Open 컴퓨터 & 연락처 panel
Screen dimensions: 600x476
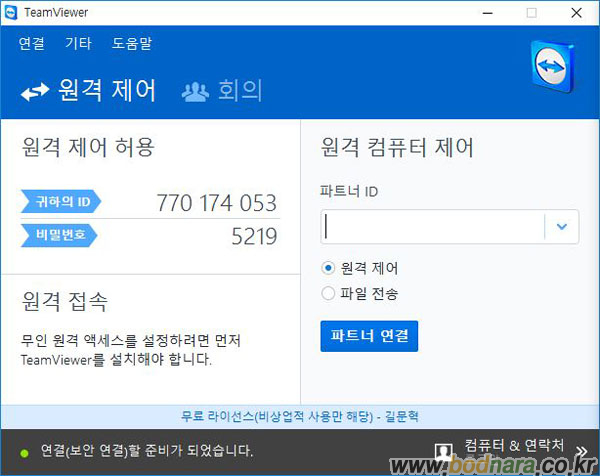[514, 445]
